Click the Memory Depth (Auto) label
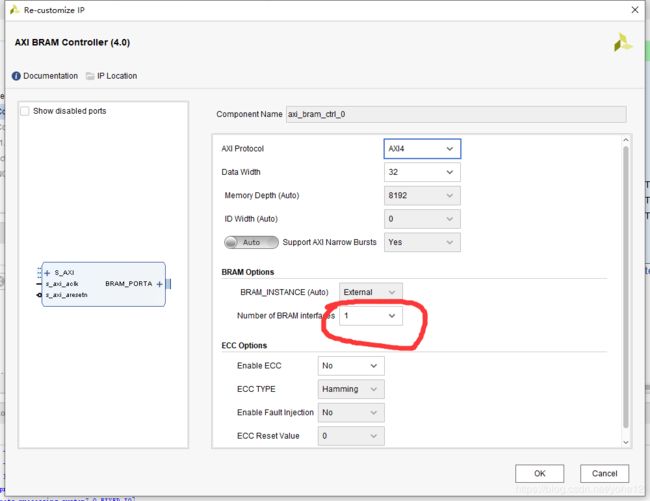The width and height of the screenshot is (650, 501). (x=262, y=196)
